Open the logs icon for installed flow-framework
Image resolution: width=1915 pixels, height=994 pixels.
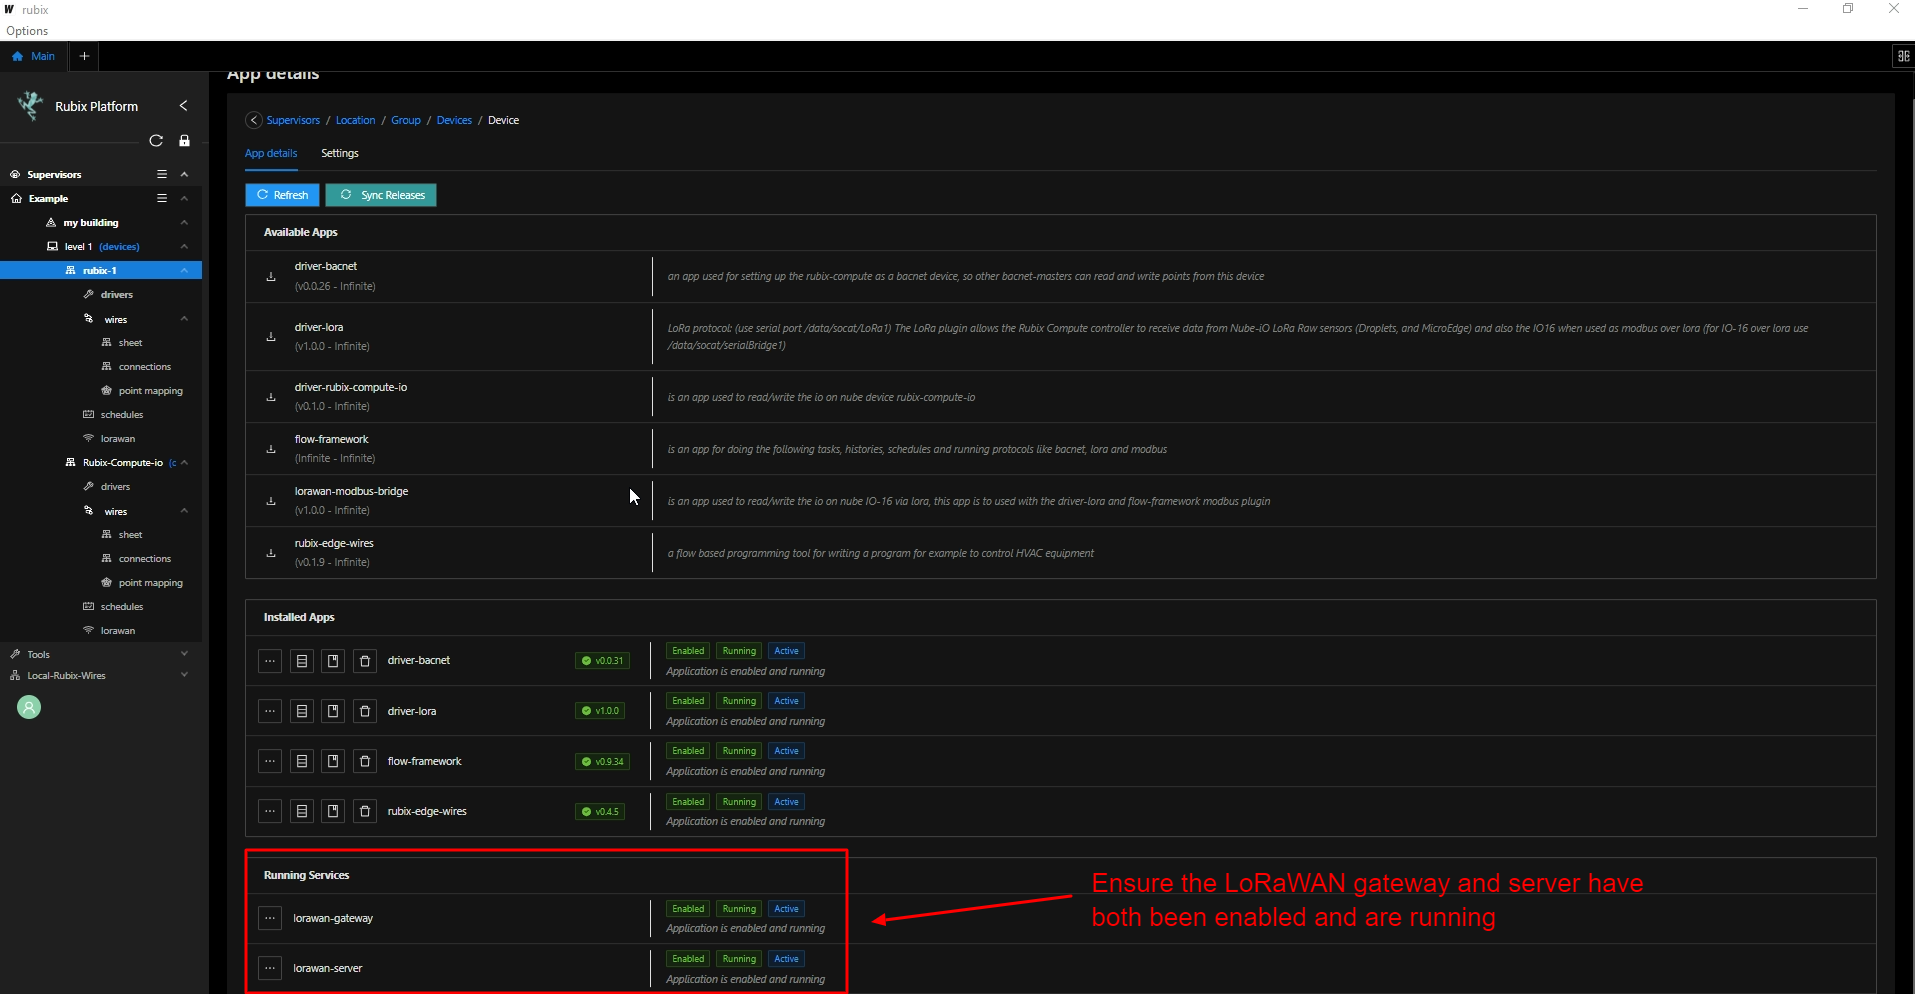pos(302,761)
